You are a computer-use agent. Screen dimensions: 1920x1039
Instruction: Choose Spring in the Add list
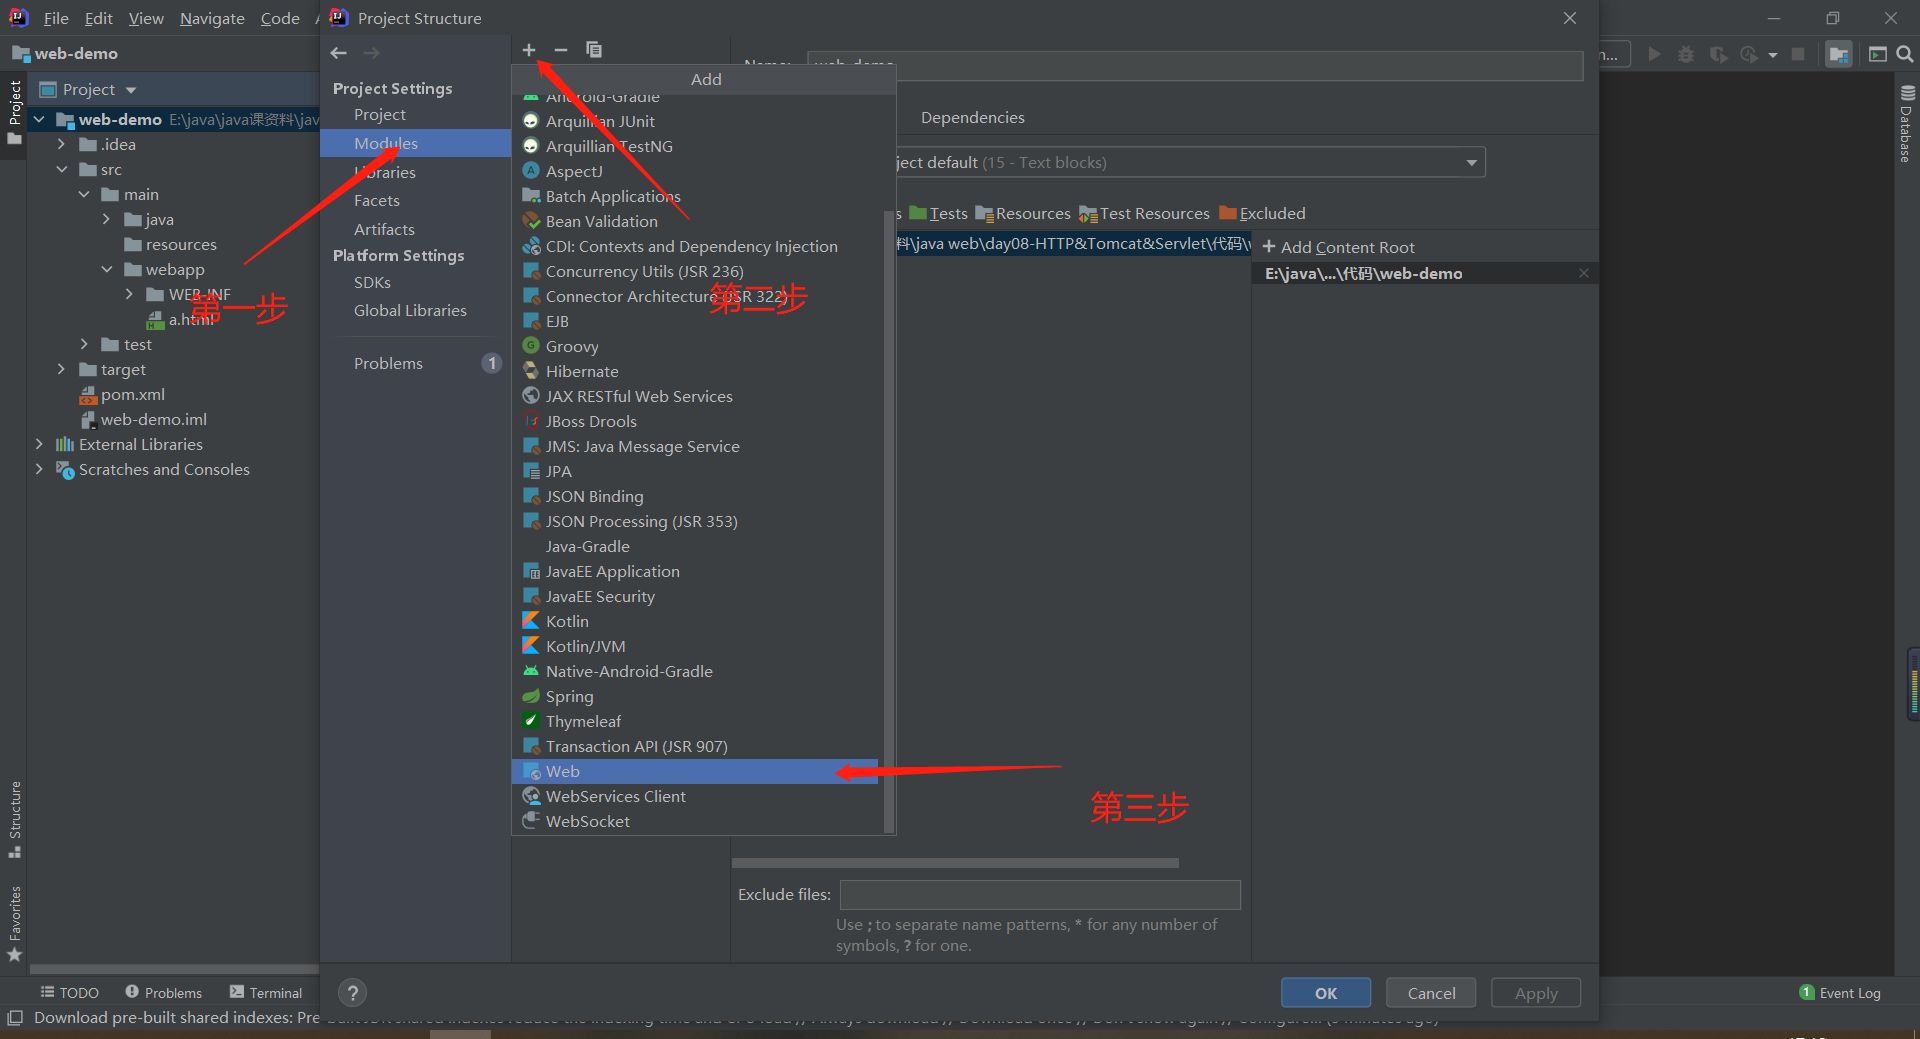[695, 696]
